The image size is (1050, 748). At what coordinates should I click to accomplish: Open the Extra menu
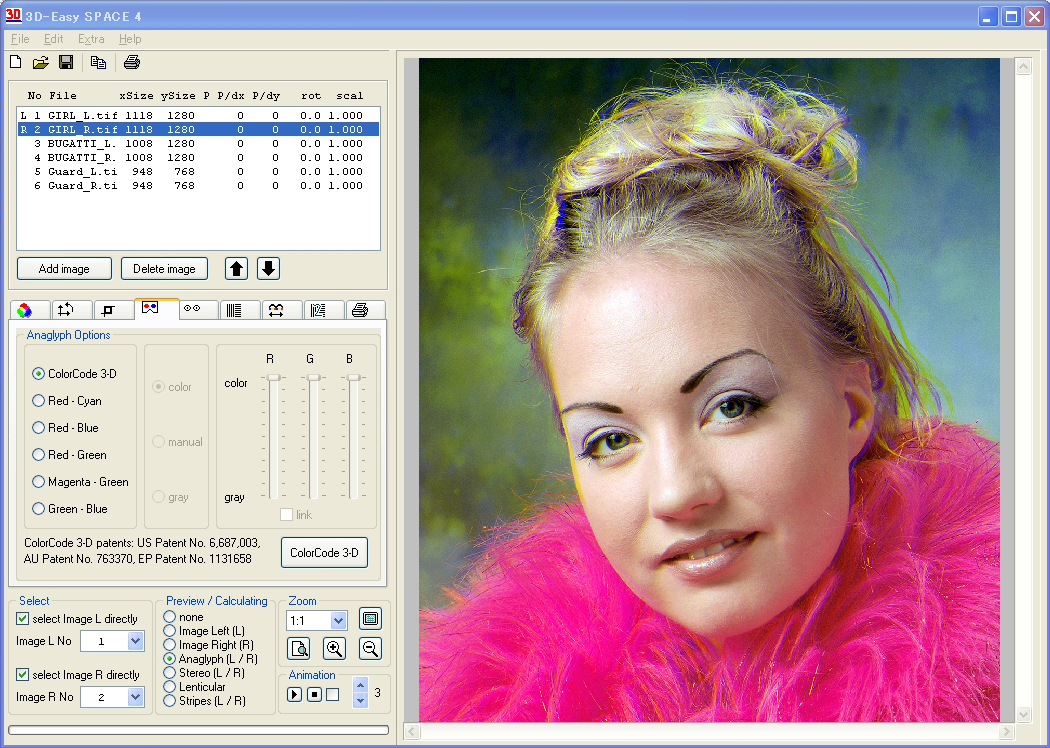click(91, 39)
